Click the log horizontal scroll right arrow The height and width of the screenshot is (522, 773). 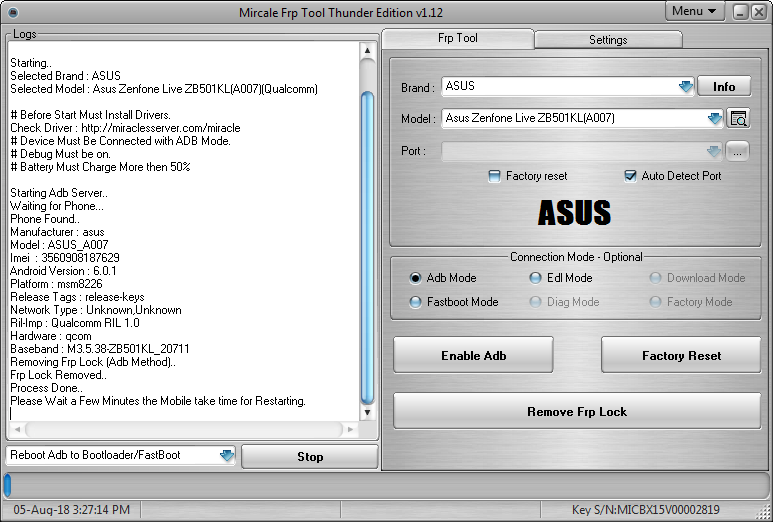pyautogui.click(x=351, y=429)
